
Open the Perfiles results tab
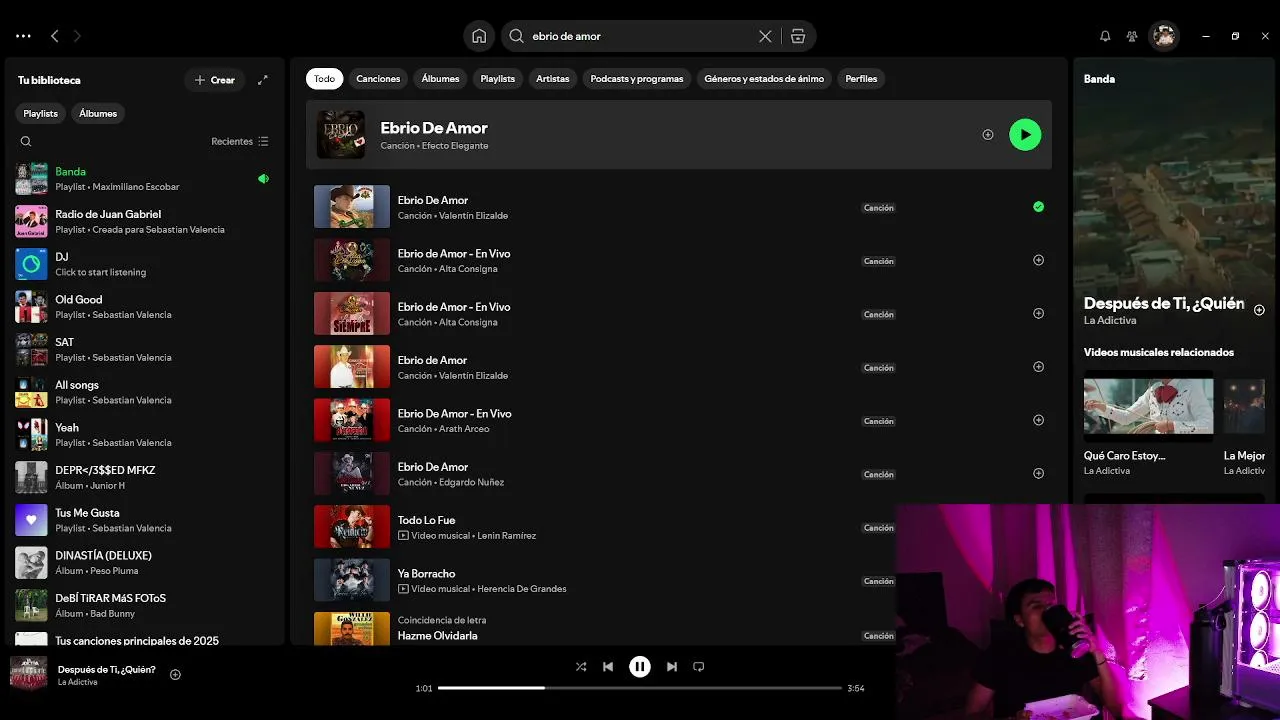(x=861, y=79)
